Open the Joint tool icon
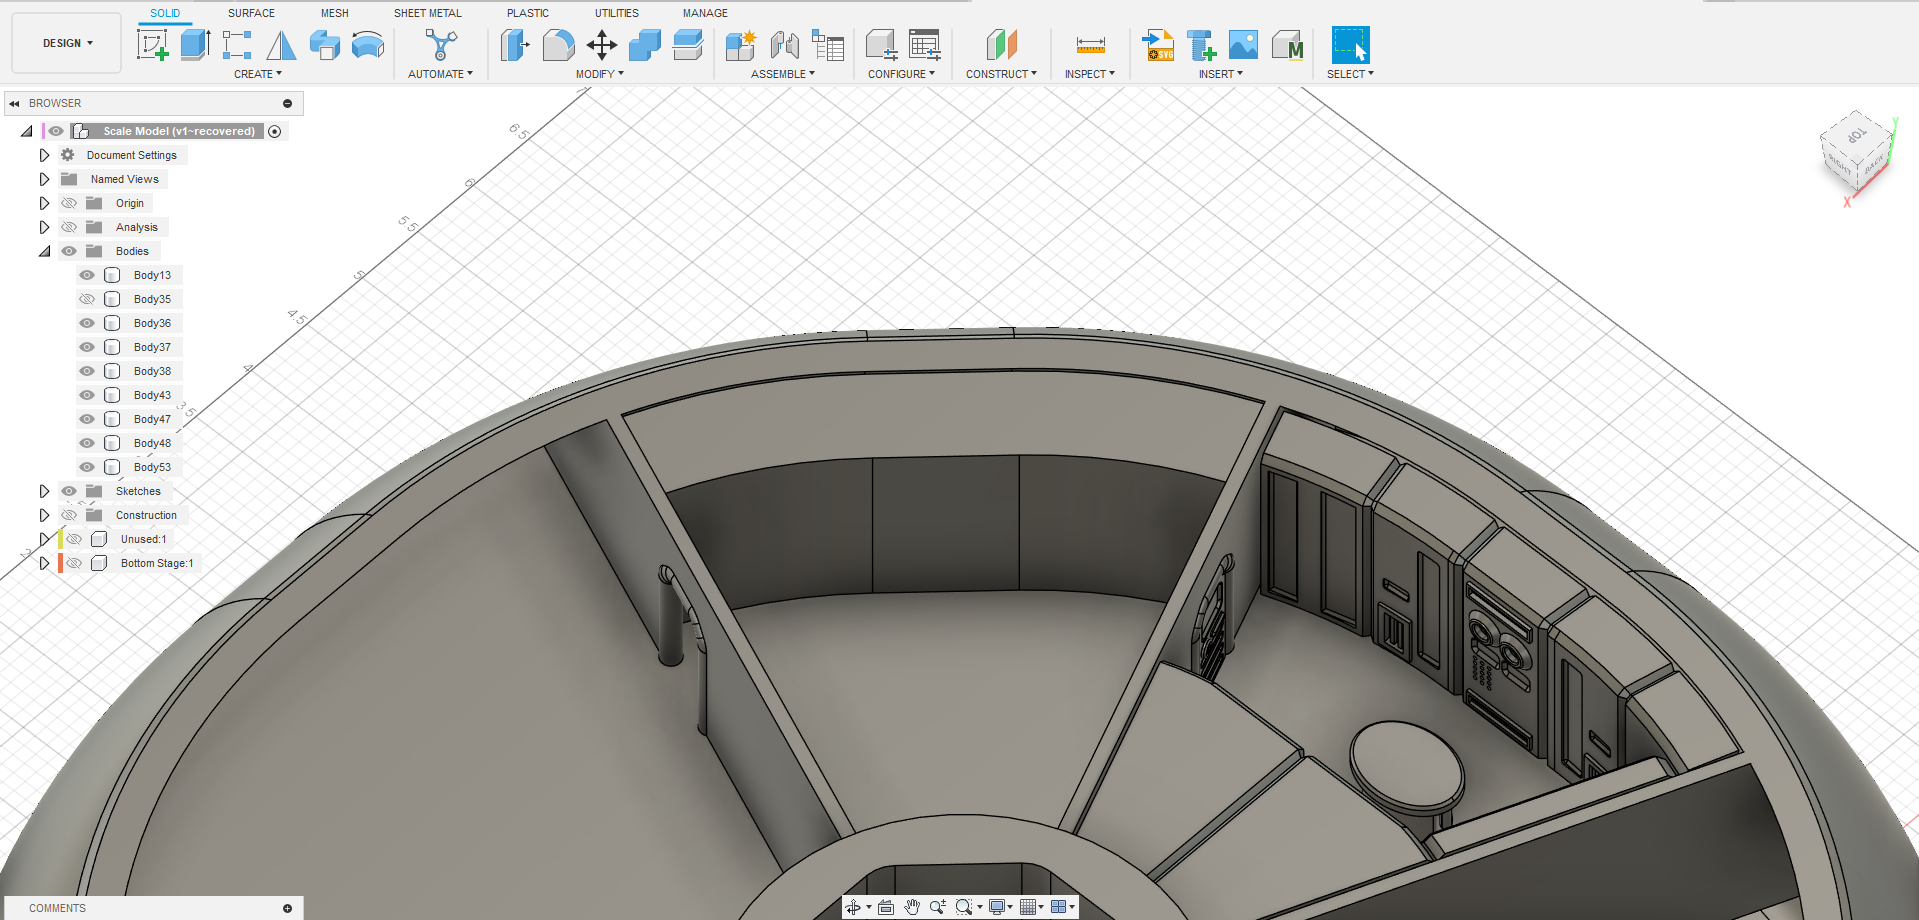The width and height of the screenshot is (1919, 920). pyautogui.click(x=785, y=44)
